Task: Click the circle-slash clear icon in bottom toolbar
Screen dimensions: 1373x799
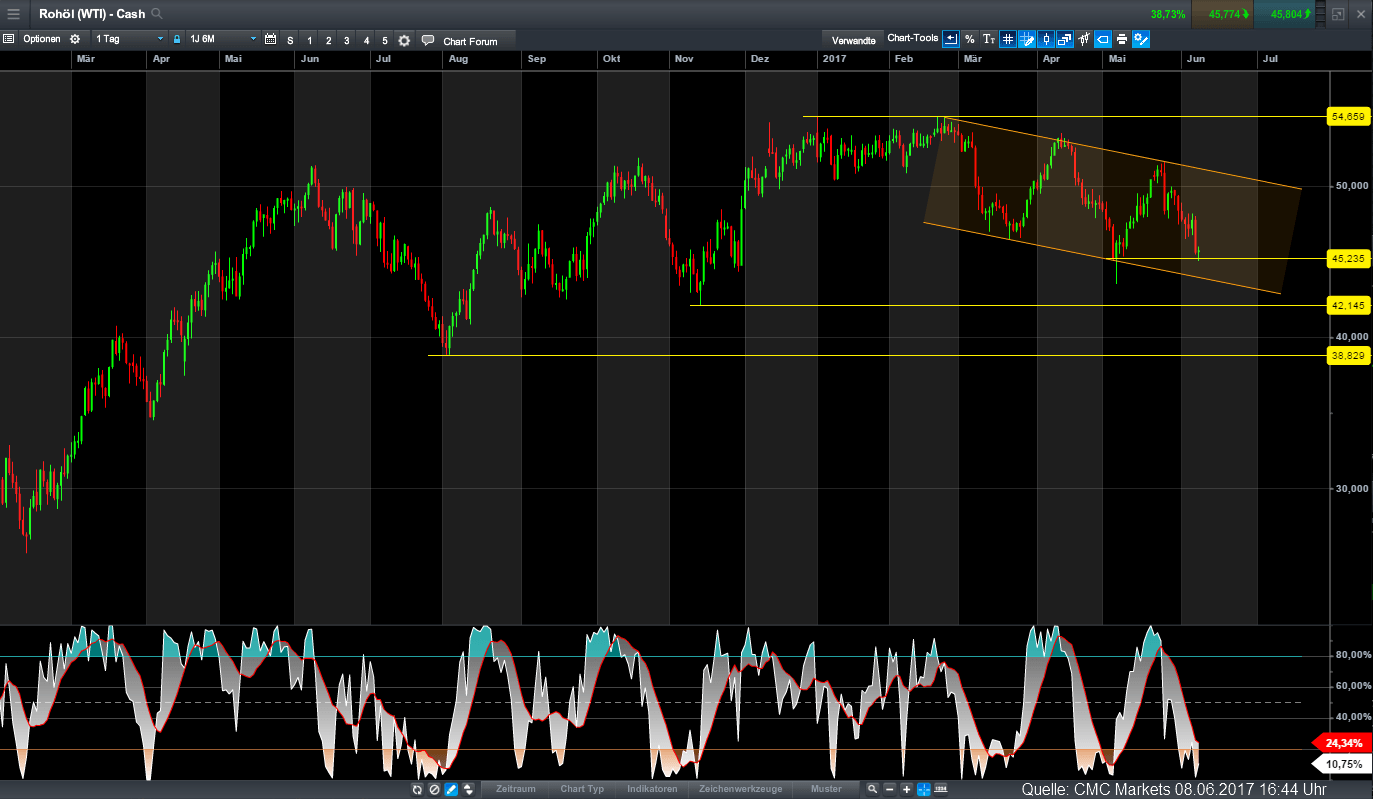Action: click(x=434, y=789)
